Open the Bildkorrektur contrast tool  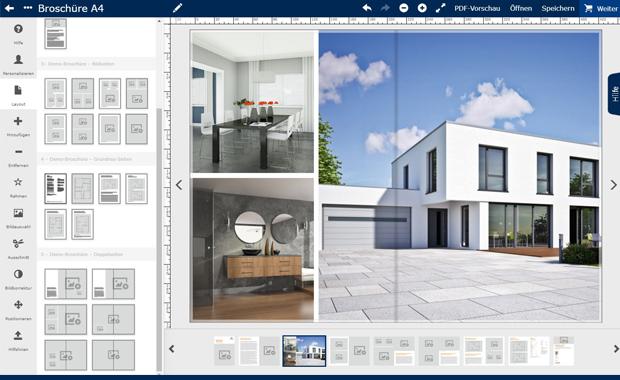click(x=18, y=279)
